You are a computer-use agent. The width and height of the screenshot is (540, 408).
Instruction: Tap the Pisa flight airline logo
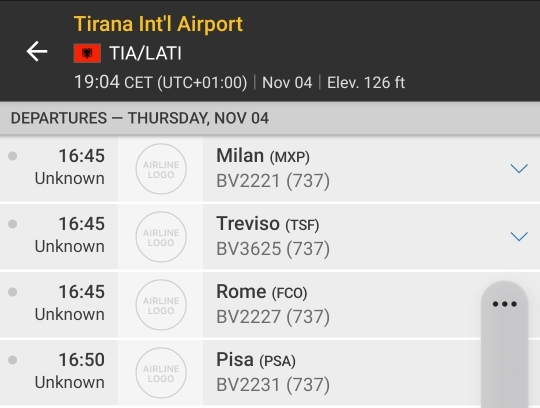(161, 373)
